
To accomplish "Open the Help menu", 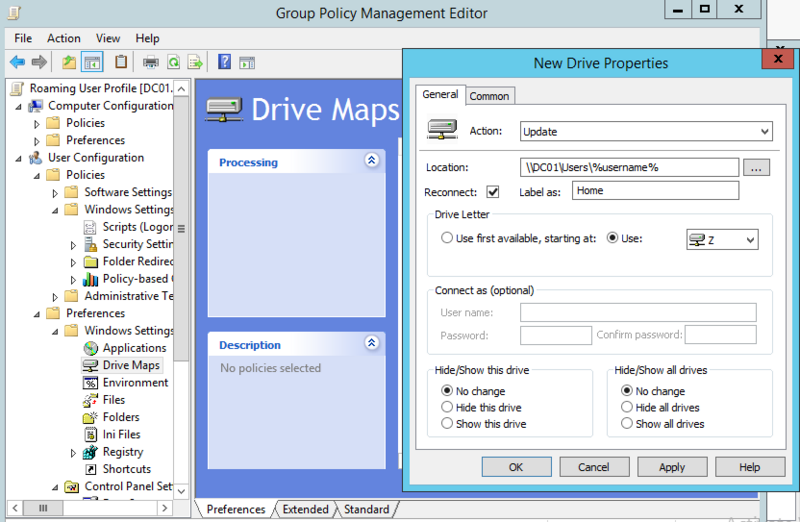I will [147, 38].
